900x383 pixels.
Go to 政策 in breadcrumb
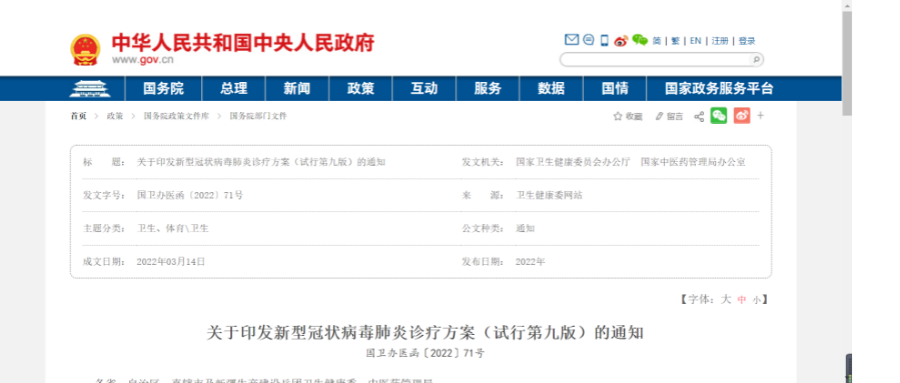[x=115, y=116]
